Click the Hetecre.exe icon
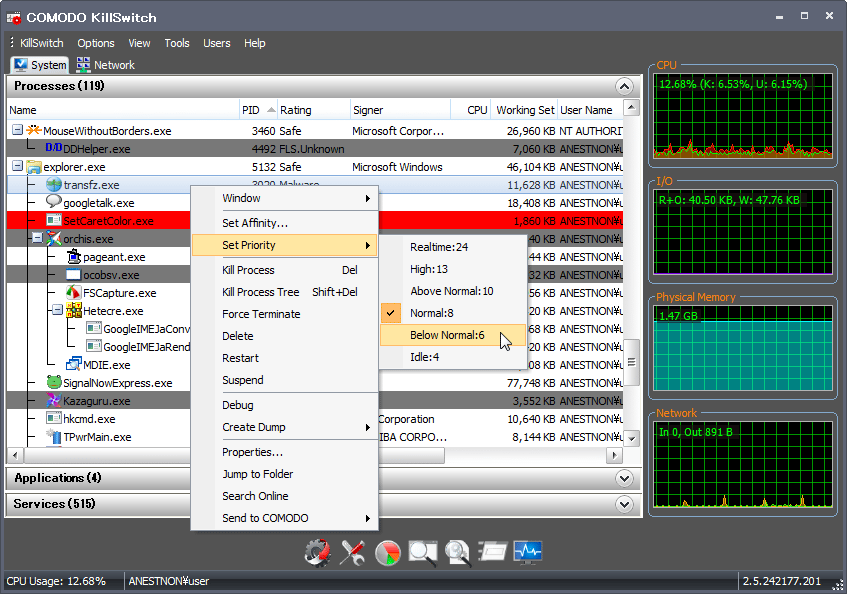The image size is (847, 594). click(73, 310)
